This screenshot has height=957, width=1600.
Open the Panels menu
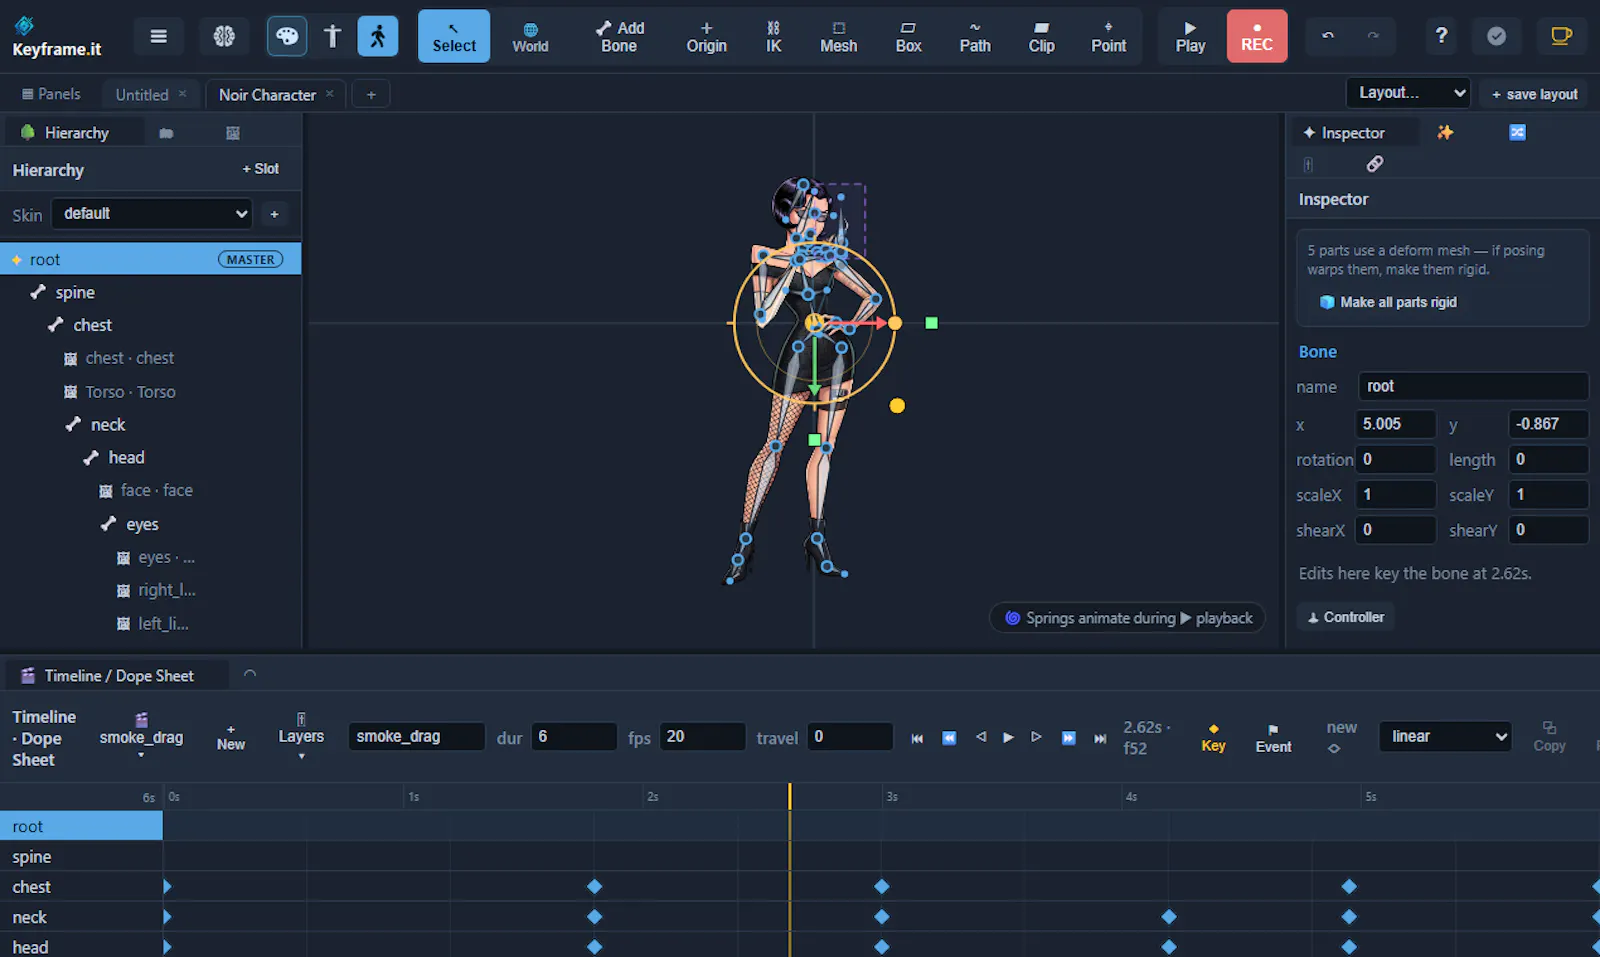tap(51, 94)
